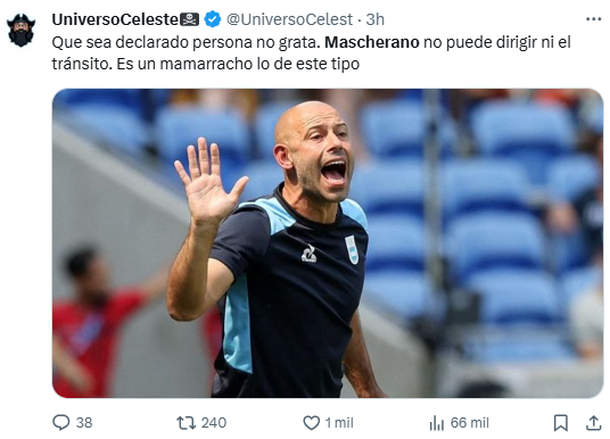This screenshot has width=610, height=439.
Task: Open the attached tweet photo of the coach
Action: click(328, 243)
